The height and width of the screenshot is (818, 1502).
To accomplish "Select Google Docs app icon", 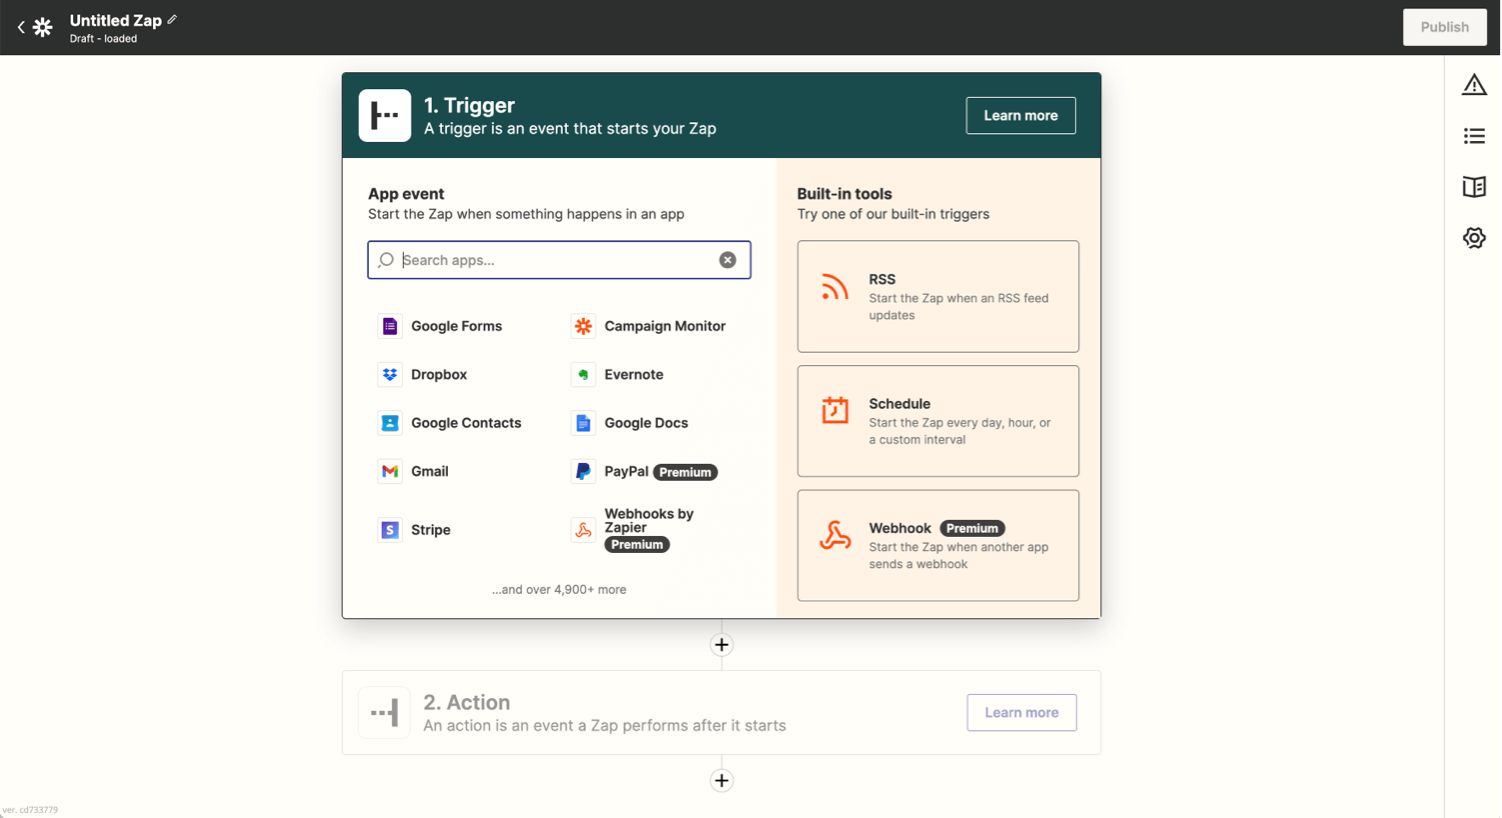I will coord(583,423).
